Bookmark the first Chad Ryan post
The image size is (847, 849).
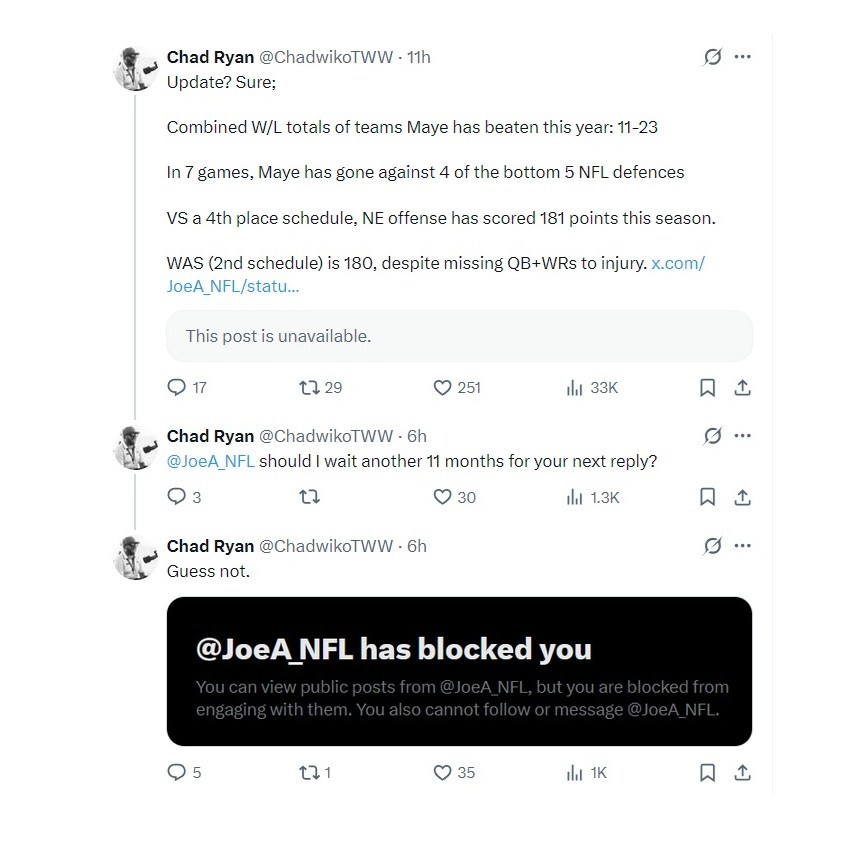(x=707, y=387)
